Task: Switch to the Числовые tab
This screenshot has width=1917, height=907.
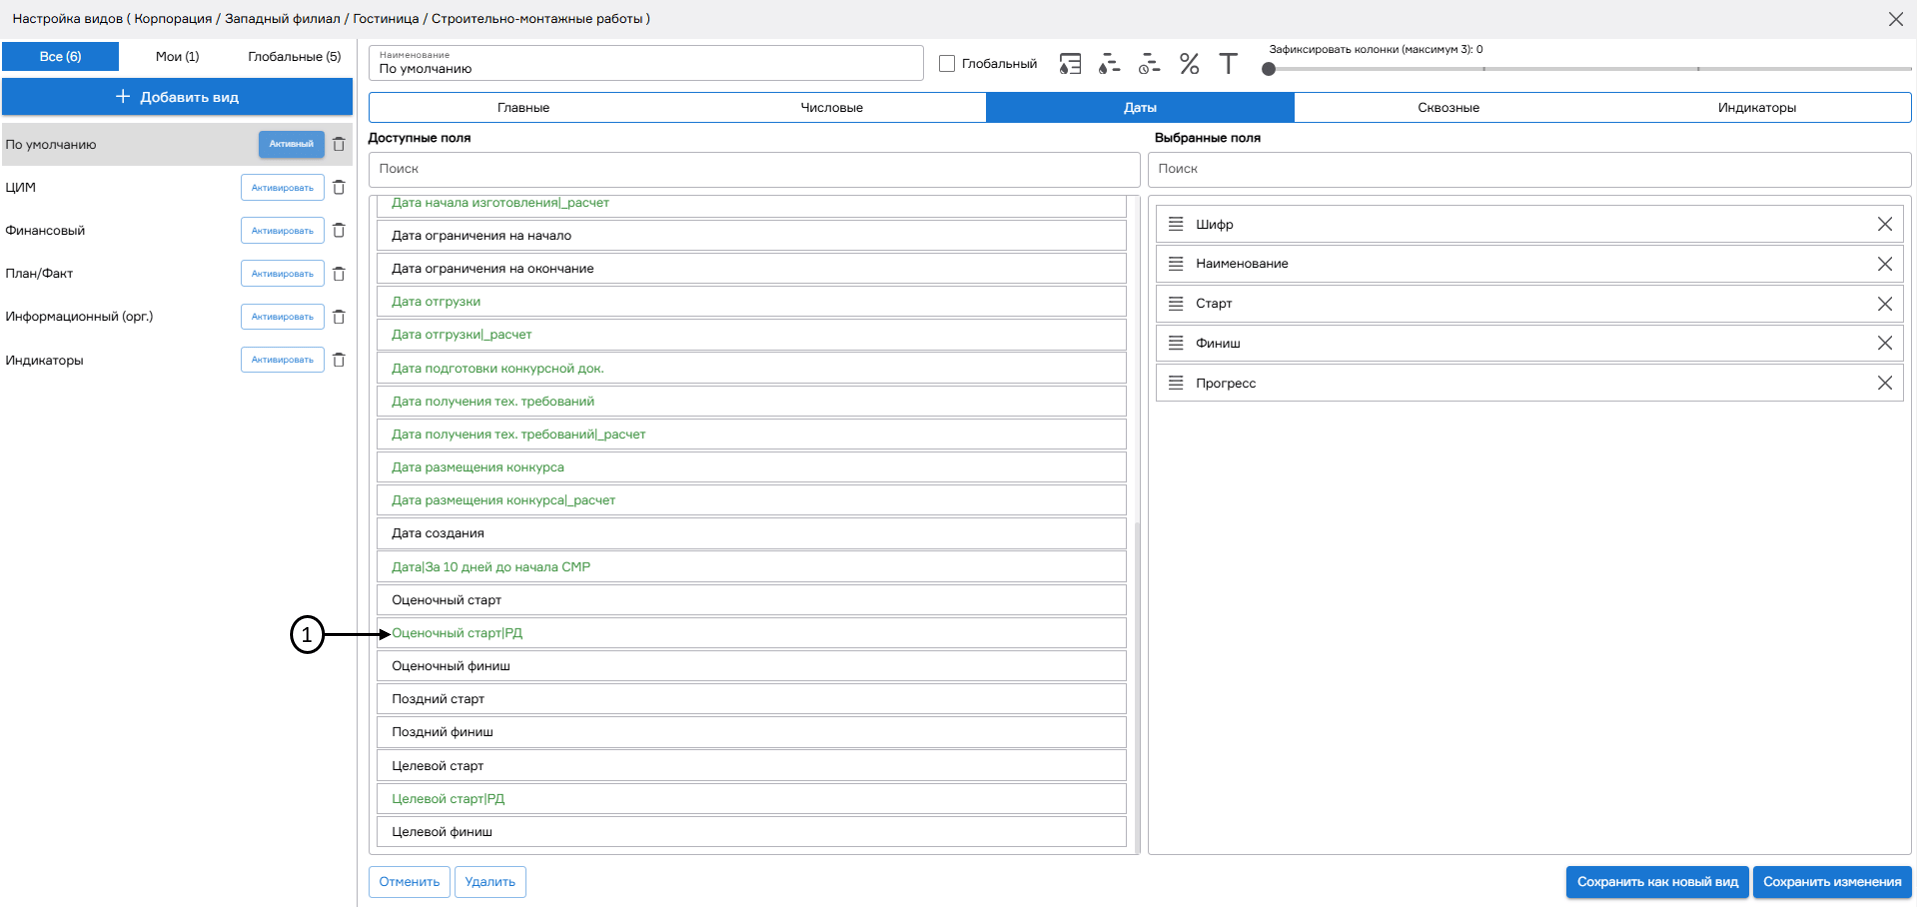Action: coord(831,108)
